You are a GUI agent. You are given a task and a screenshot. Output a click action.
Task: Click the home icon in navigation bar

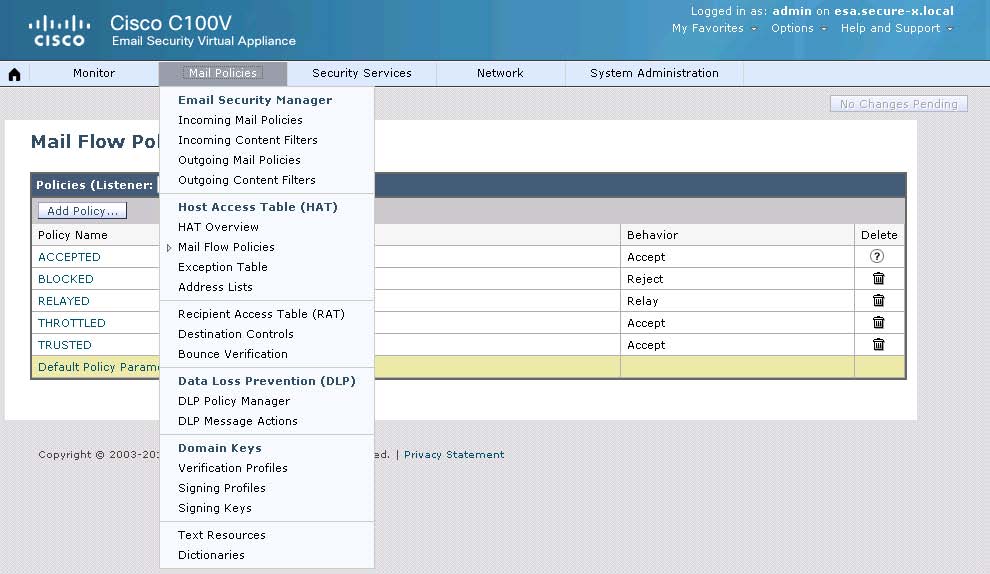click(x=15, y=75)
